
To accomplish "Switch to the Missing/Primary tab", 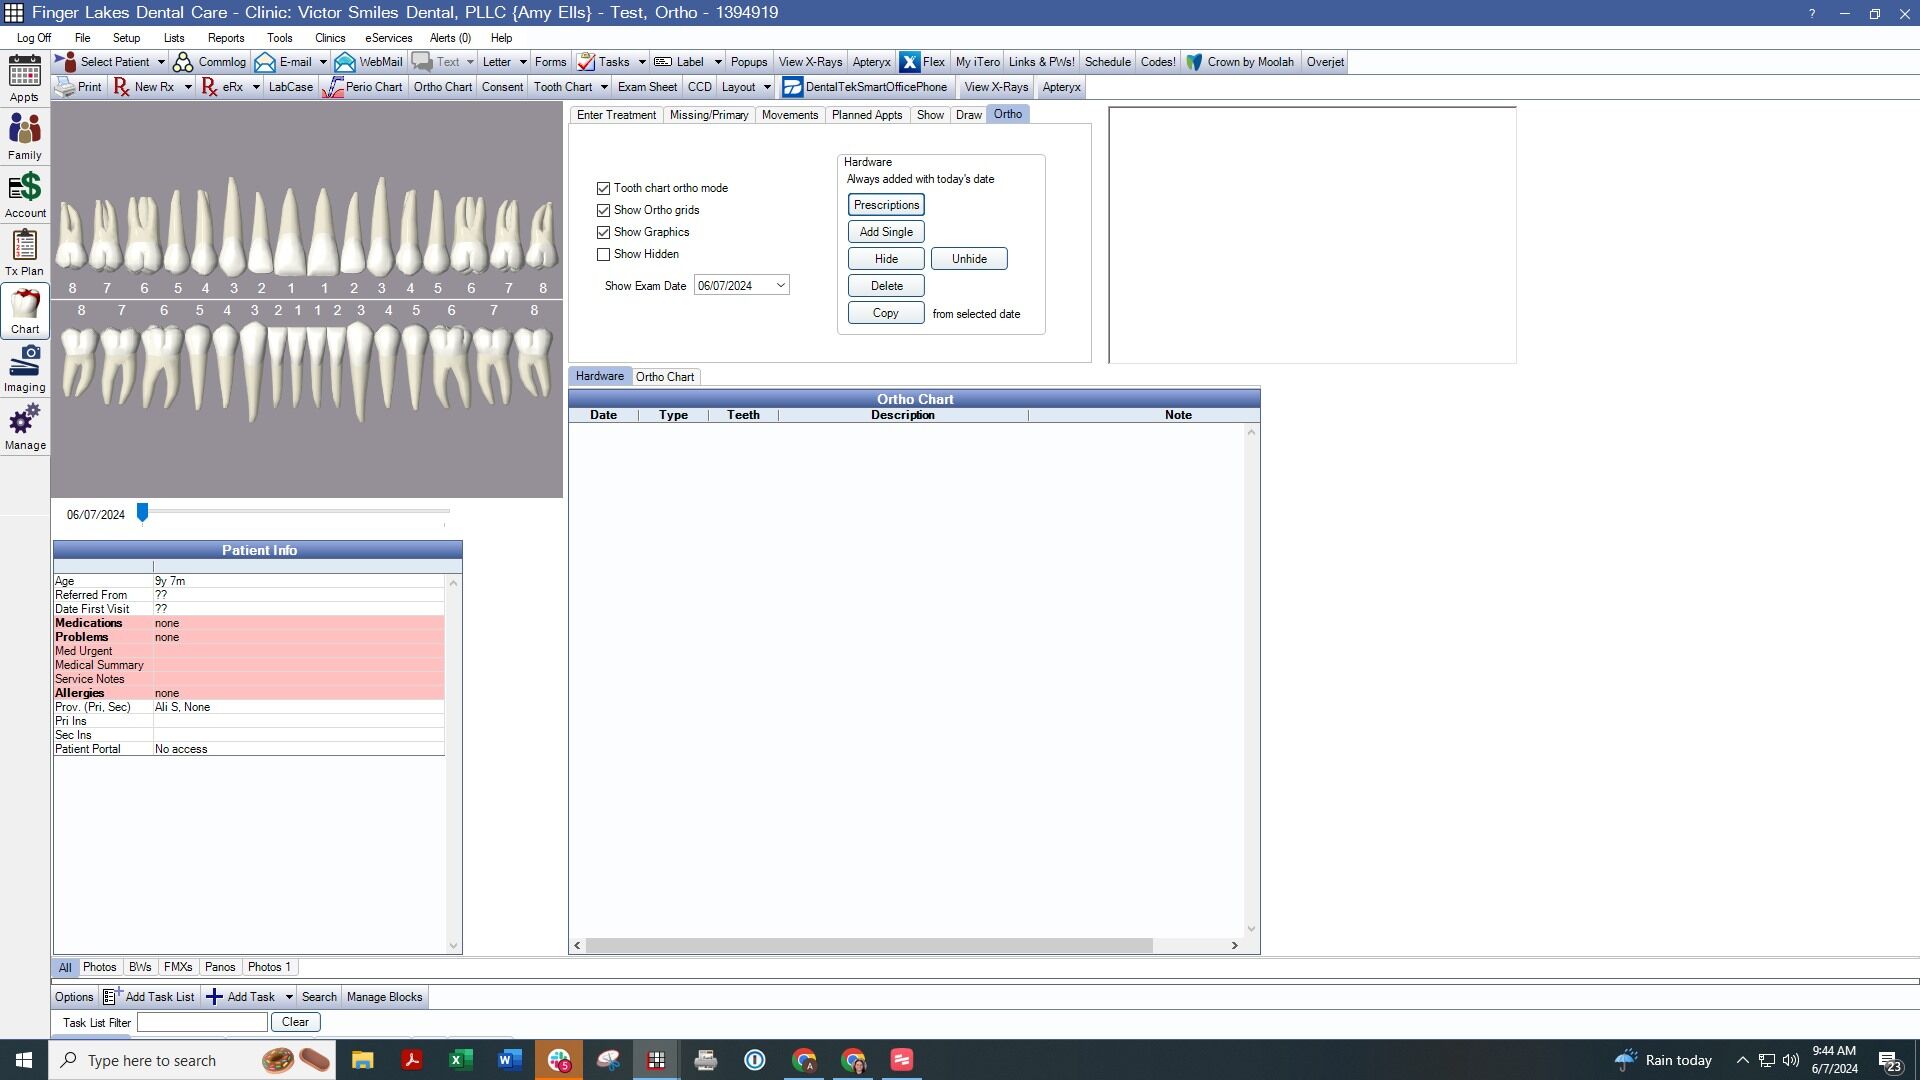I will 709,115.
